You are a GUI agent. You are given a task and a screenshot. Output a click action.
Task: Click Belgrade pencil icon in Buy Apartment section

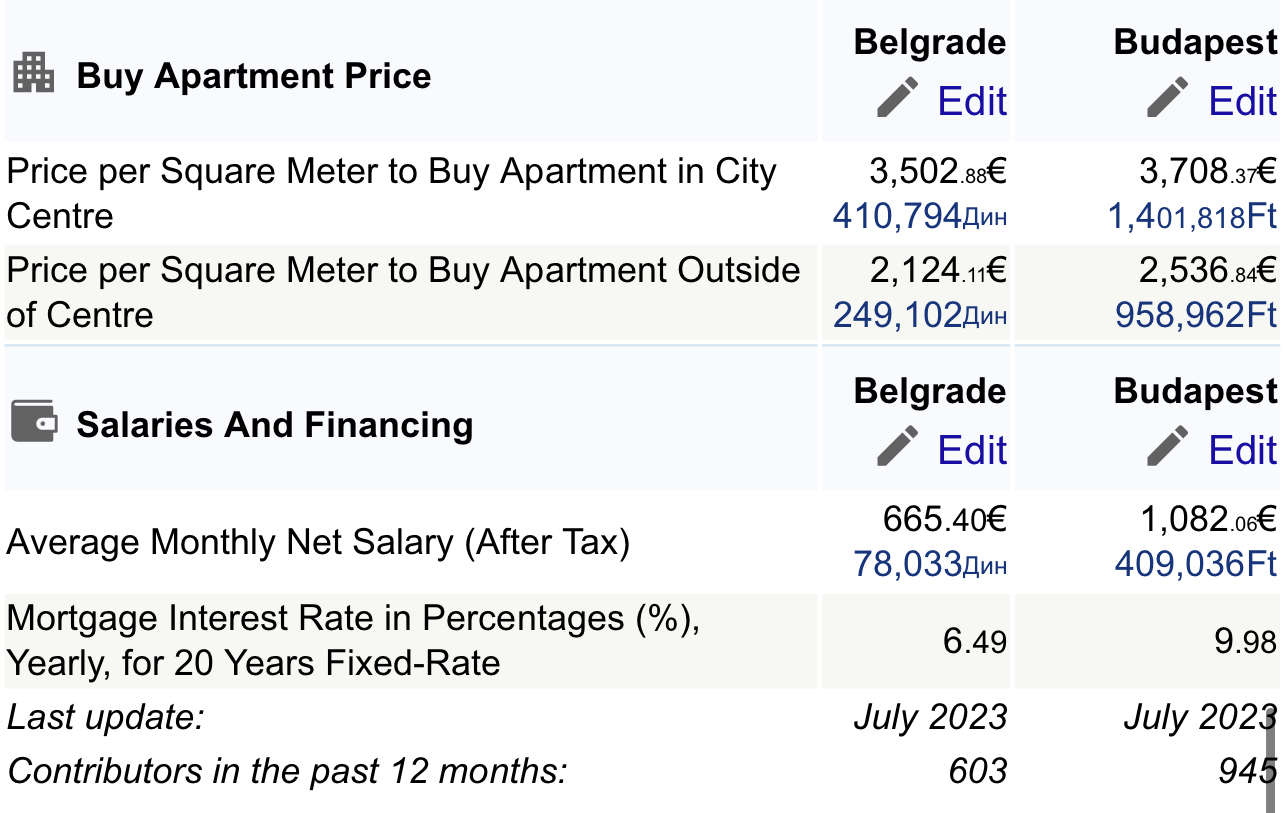pyautogui.click(x=897, y=98)
